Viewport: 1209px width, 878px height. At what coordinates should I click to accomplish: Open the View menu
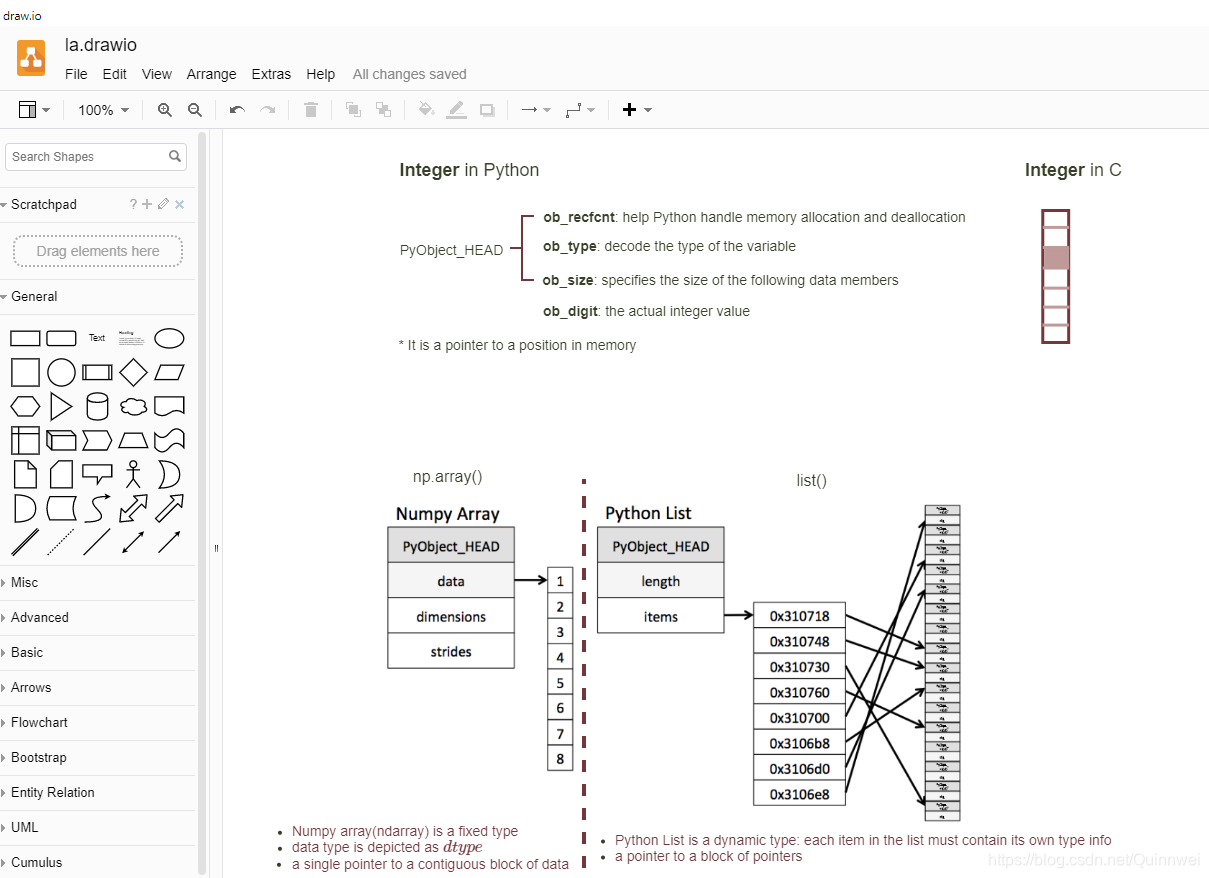point(157,74)
